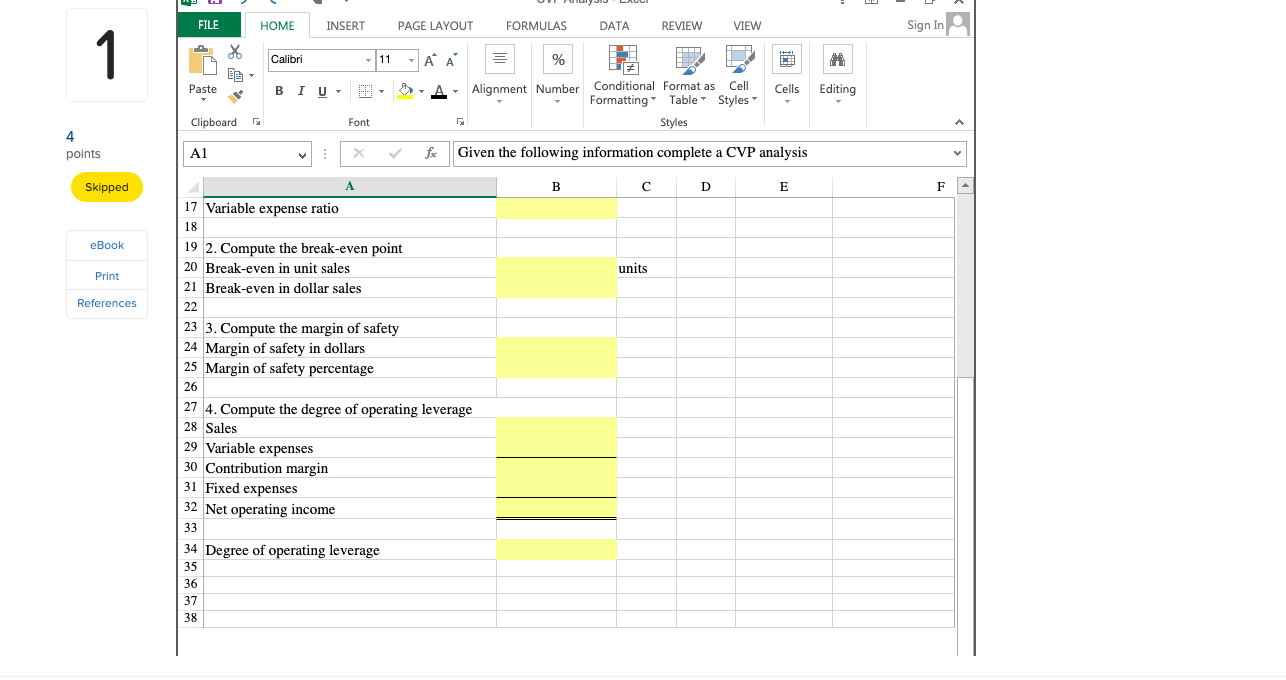The width and height of the screenshot is (1286, 680).
Task: Click the font color swatch
Action: (x=439, y=90)
